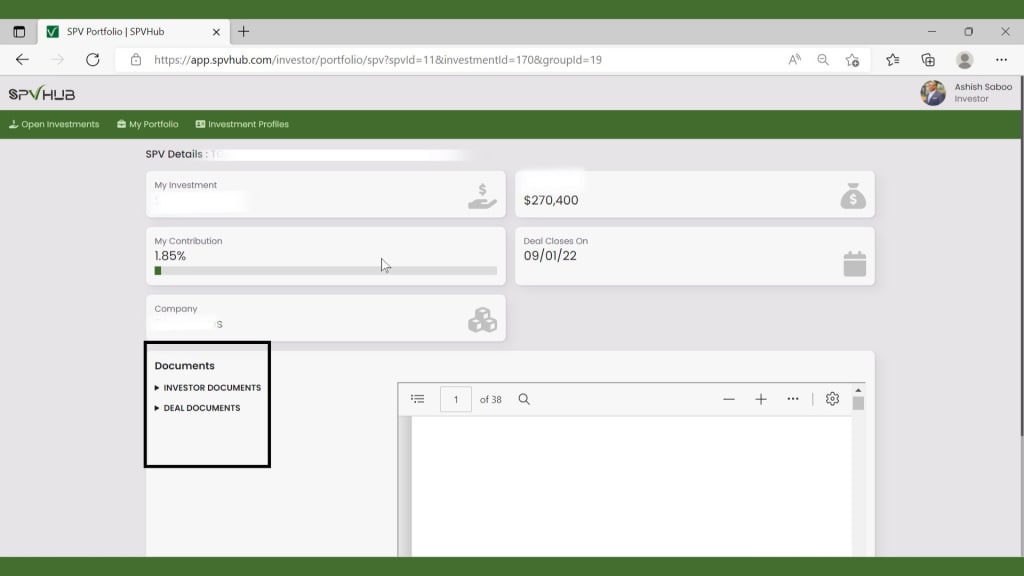Select the Investment Profiles menu item

pos(240,124)
